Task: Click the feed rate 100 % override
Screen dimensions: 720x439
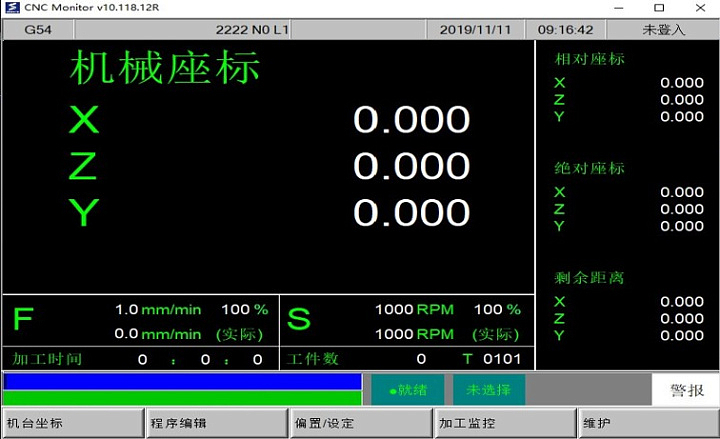Action: point(244,310)
